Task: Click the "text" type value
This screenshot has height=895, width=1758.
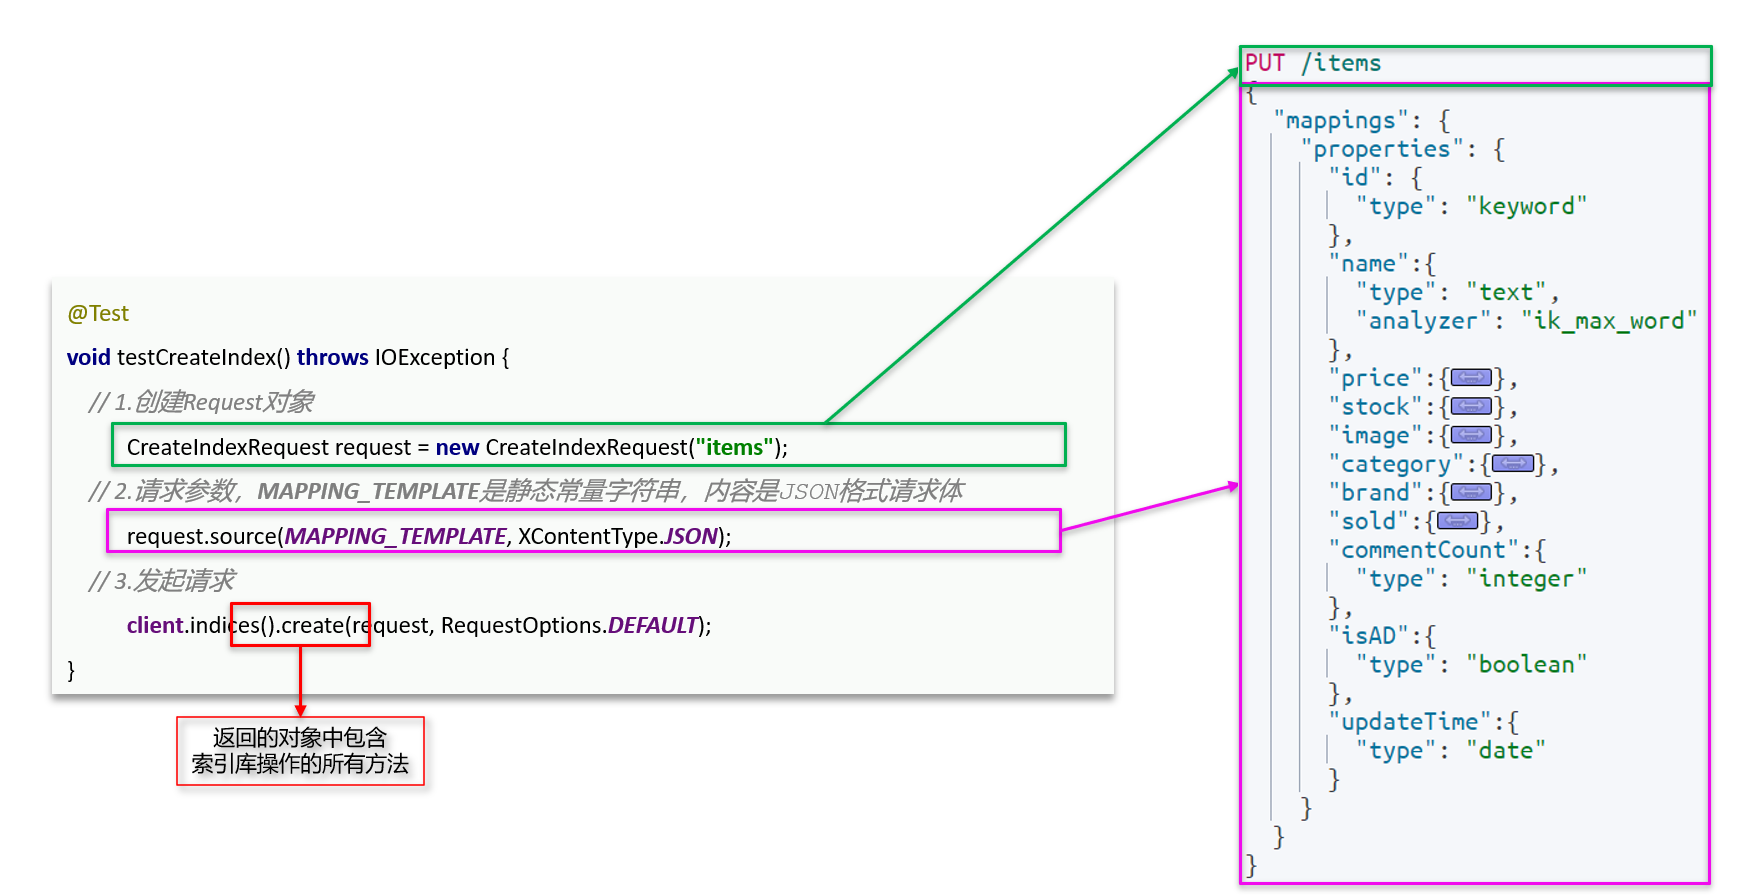Action: pos(1506,293)
